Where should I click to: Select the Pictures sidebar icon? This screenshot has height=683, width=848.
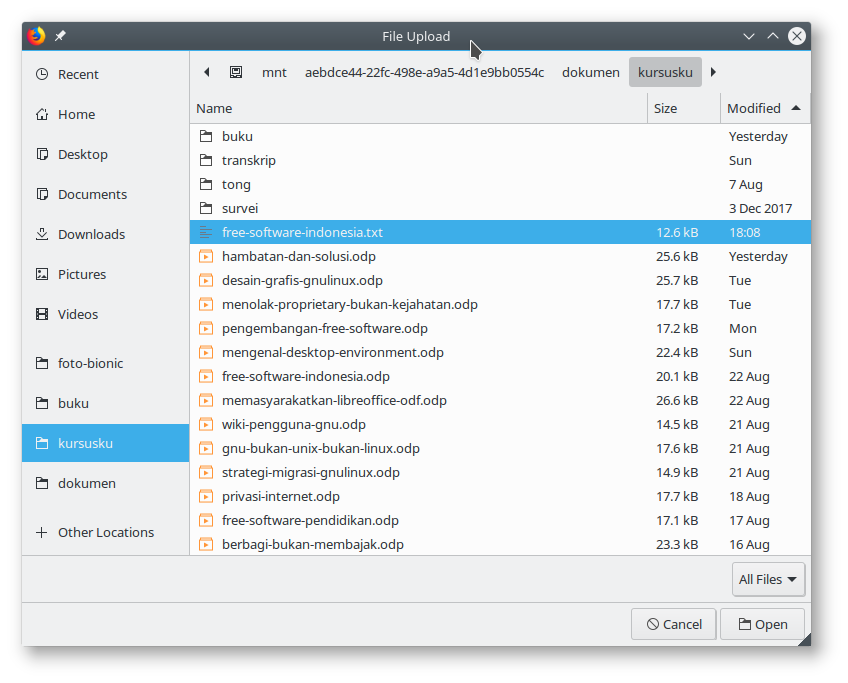click(42, 274)
